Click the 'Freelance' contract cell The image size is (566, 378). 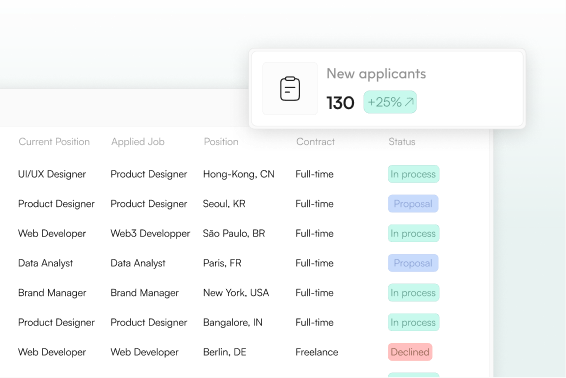click(317, 352)
